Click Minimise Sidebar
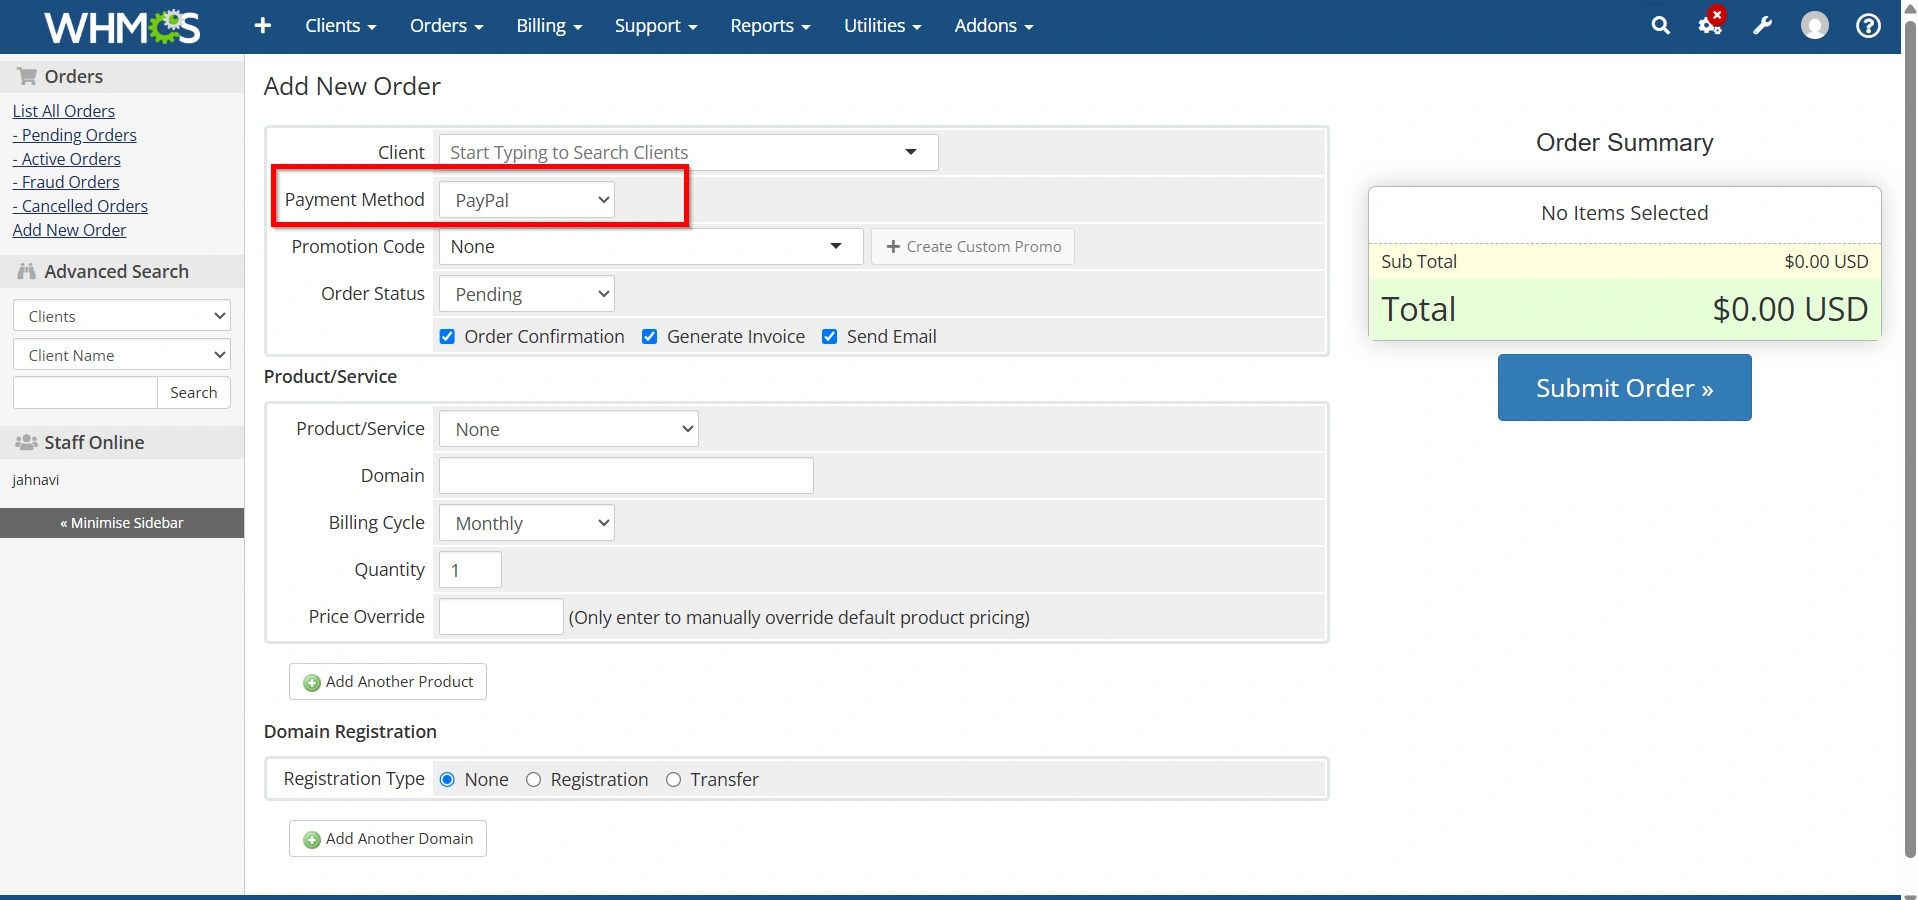1918x900 pixels. (x=122, y=523)
